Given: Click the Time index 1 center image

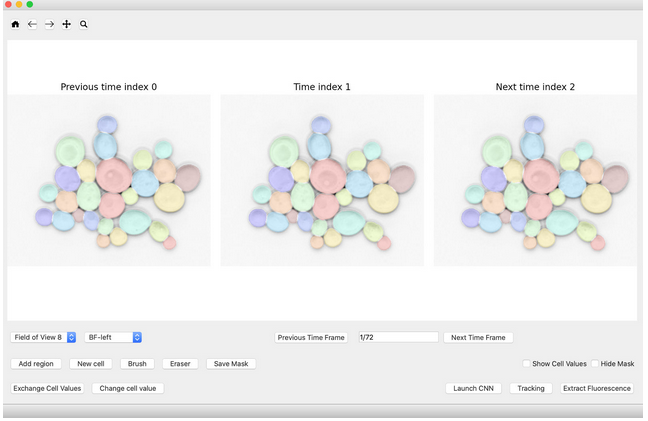Looking at the screenshot, I should pyautogui.click(x=322, y=181).
